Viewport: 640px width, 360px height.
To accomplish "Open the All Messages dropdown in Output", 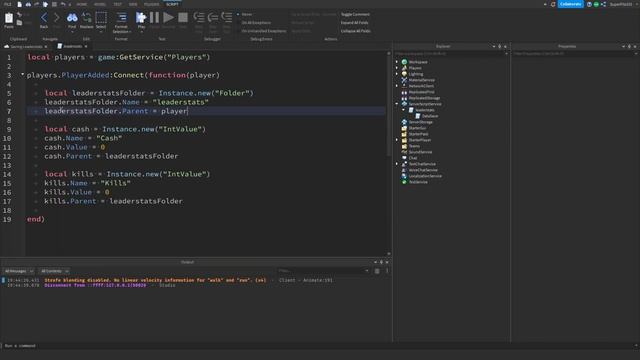I will click(19, 271).
